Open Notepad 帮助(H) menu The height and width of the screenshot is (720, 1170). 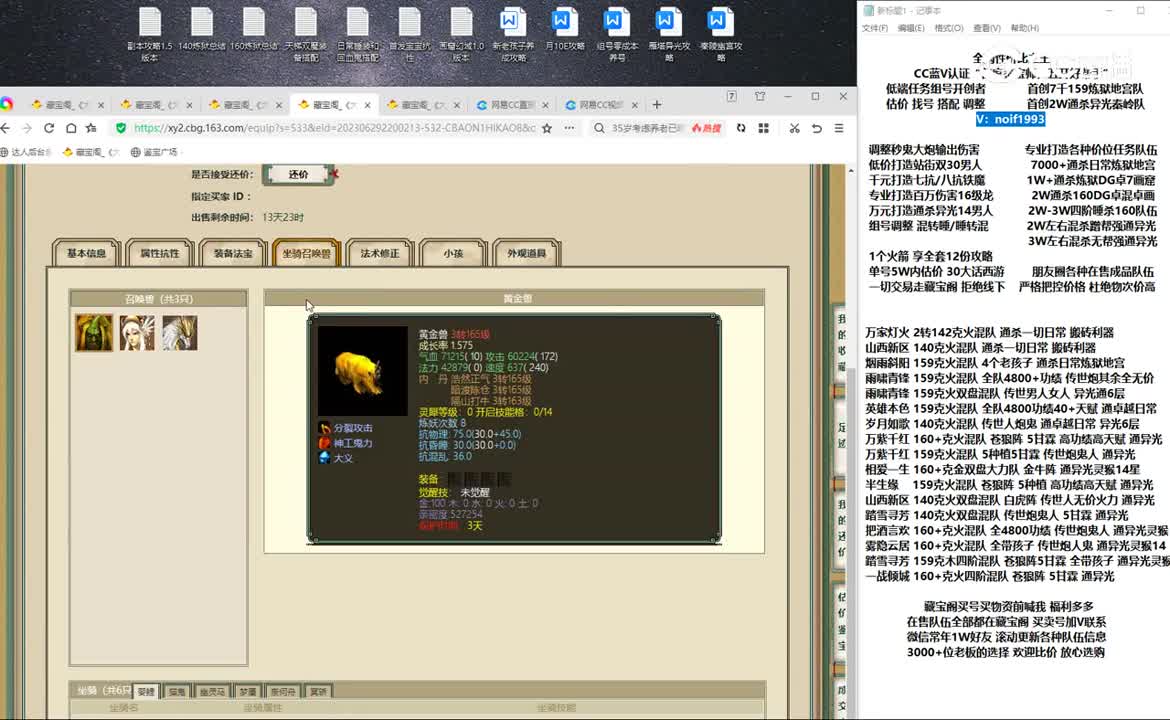click(1024, 28)
